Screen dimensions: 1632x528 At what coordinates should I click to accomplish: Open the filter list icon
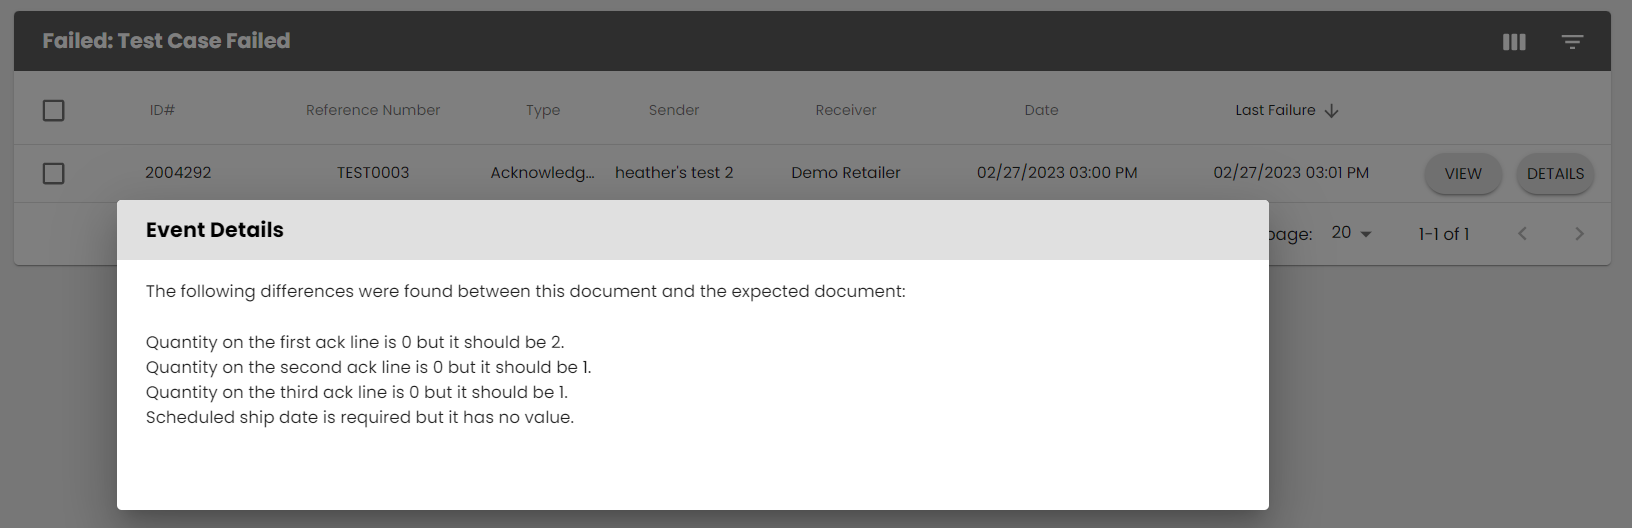tap(1572, 42)
